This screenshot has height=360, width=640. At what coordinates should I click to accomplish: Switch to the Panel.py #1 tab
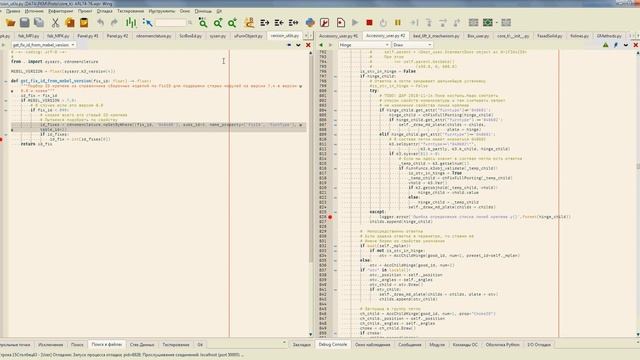click(88, 36)
